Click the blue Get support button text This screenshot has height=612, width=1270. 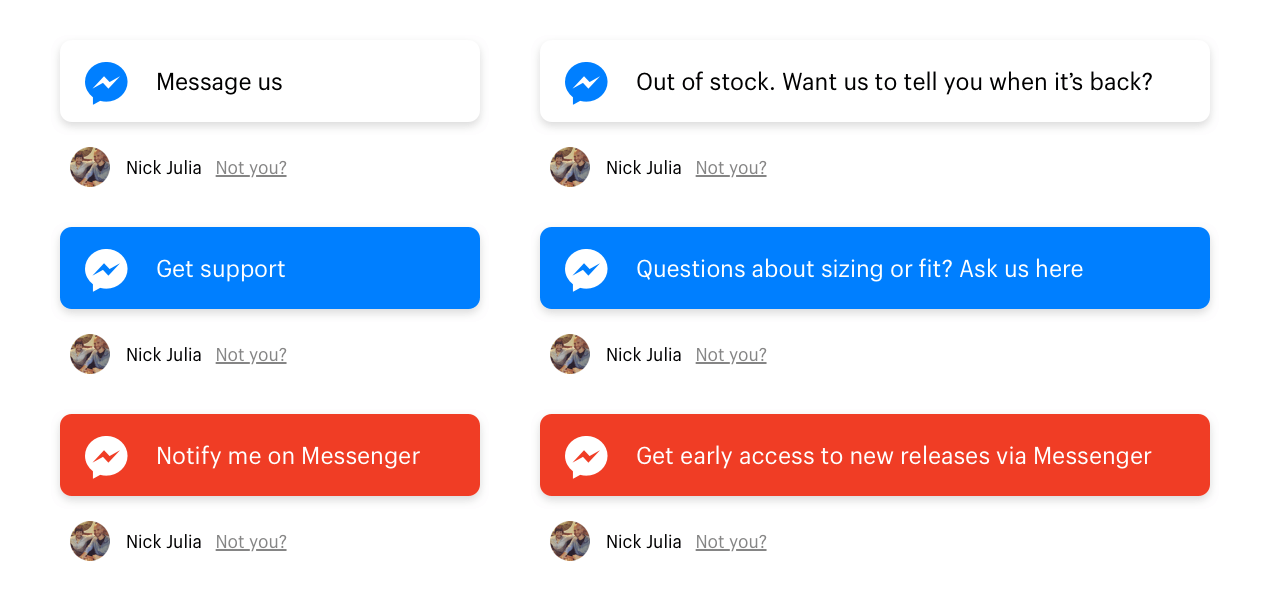tap(221, 269)
